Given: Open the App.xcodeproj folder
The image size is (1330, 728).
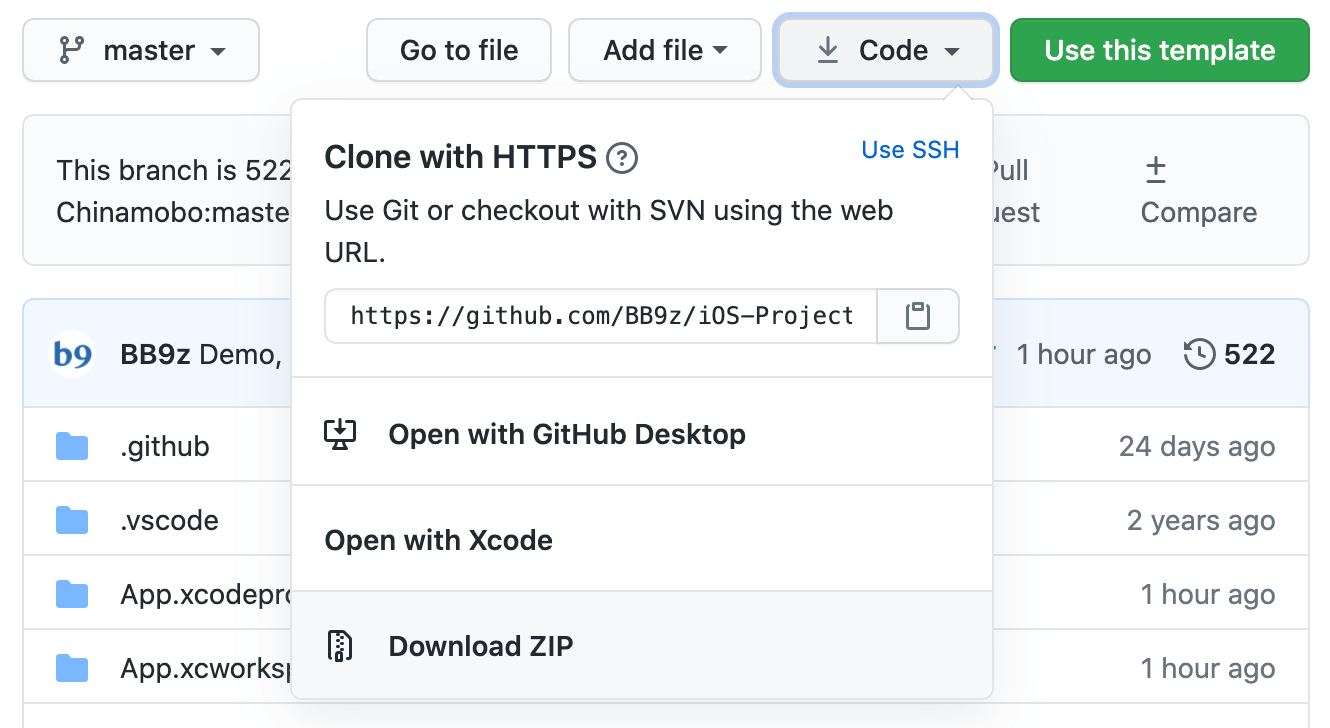Looking at the screenshot, I should point(206,594).
